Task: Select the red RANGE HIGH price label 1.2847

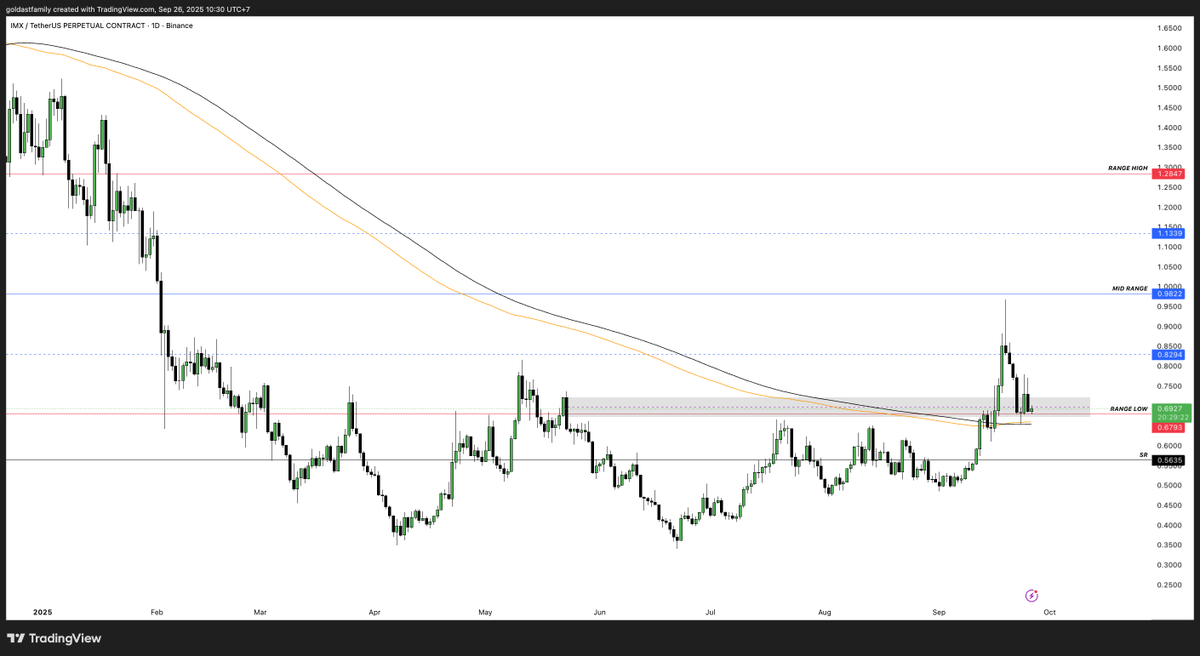Action: 1168,173
